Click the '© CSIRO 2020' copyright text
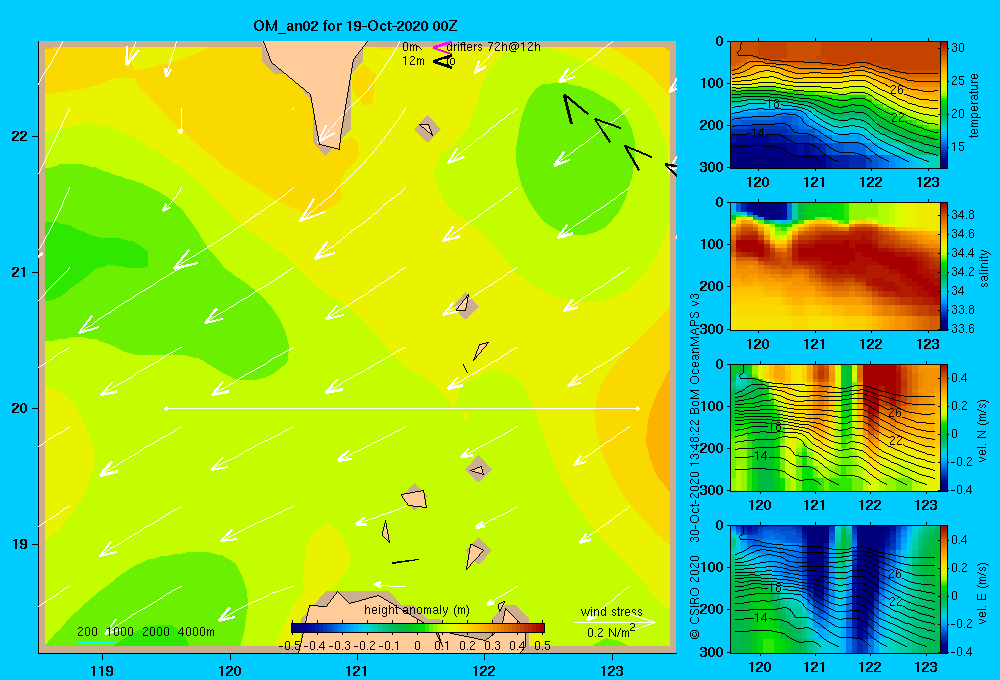The width and height of the screenshot is (1000, 680). click(x=695, y=595)
